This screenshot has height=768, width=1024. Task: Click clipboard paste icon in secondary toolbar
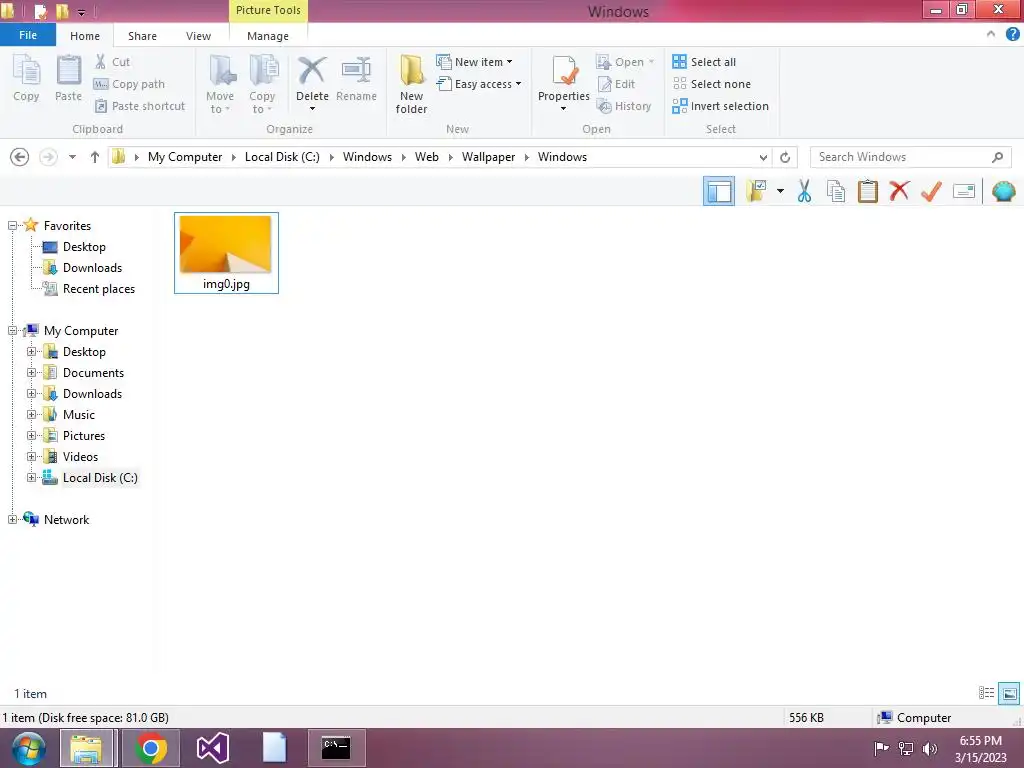[868, 191]
